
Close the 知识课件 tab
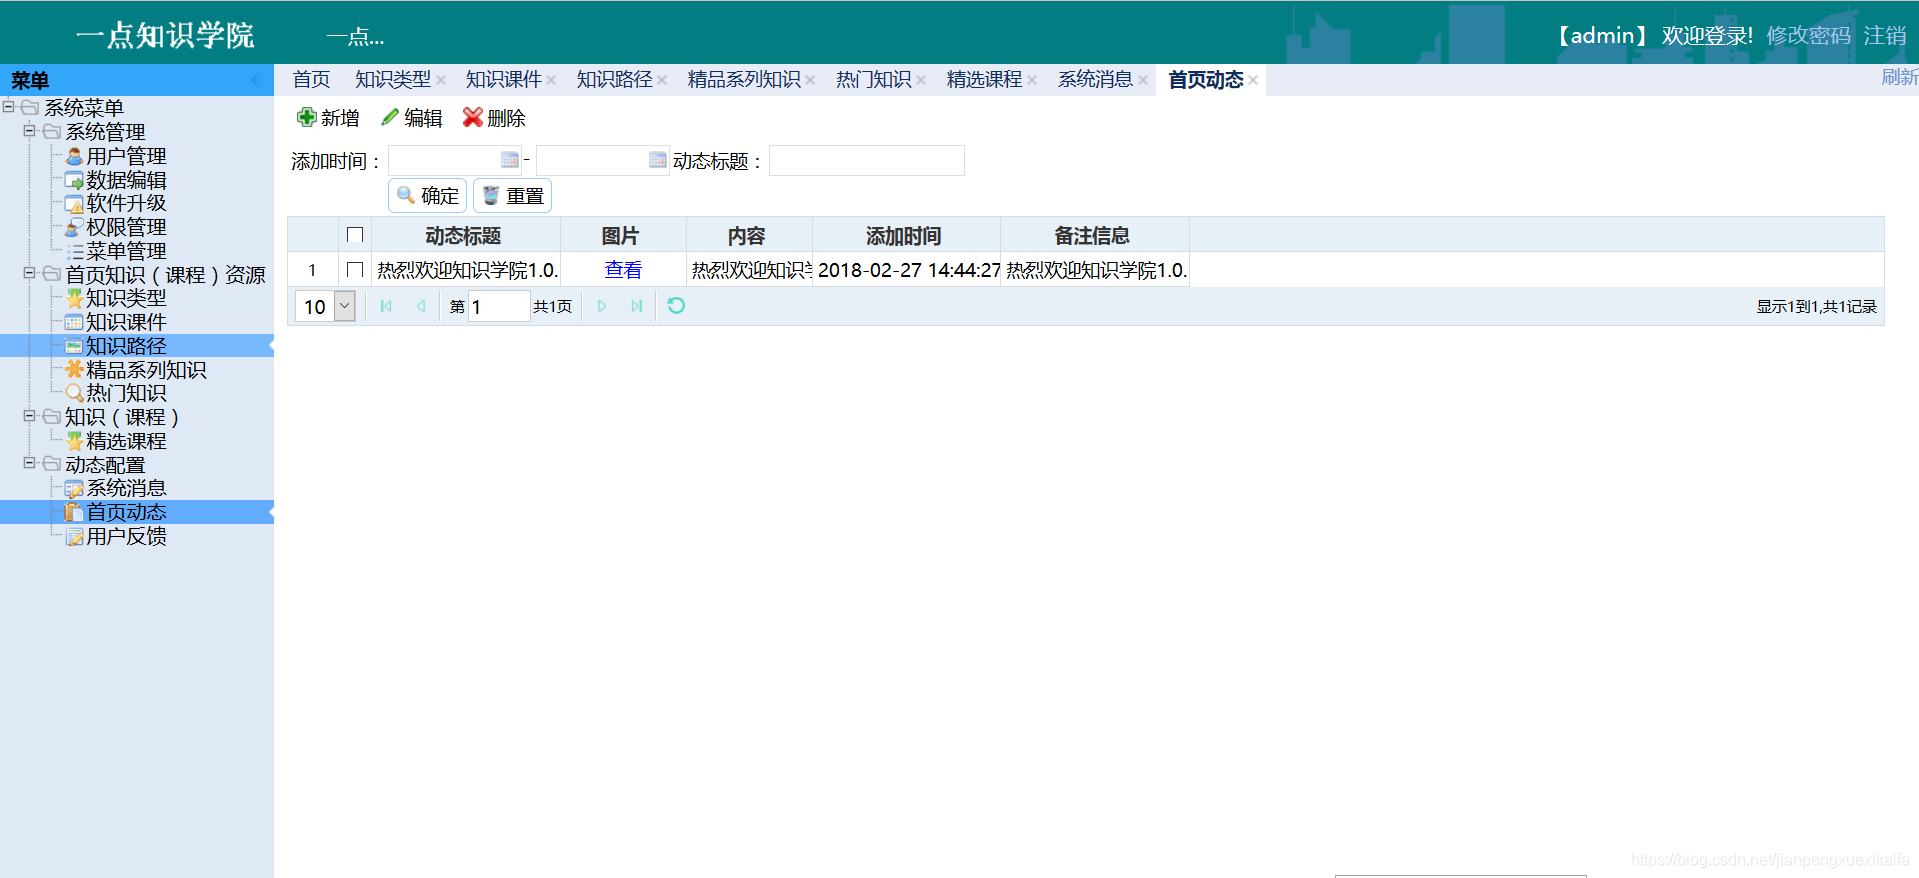pyautogui.click(x=551, y=80)
